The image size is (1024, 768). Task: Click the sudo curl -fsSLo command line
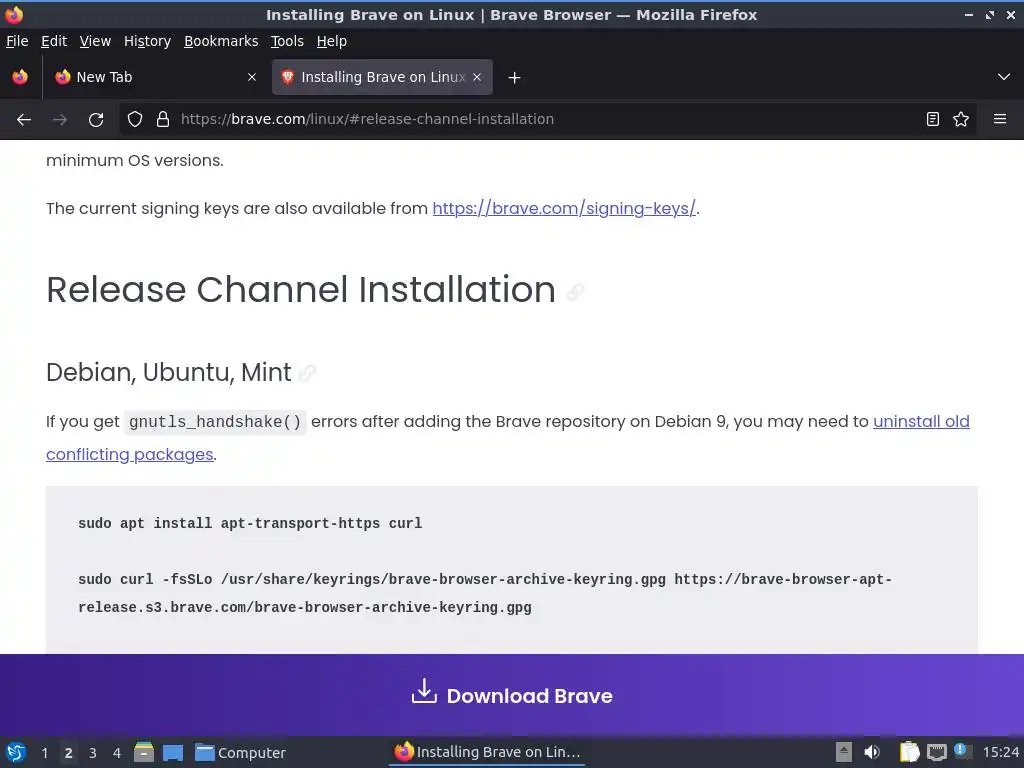pos(485,593)
